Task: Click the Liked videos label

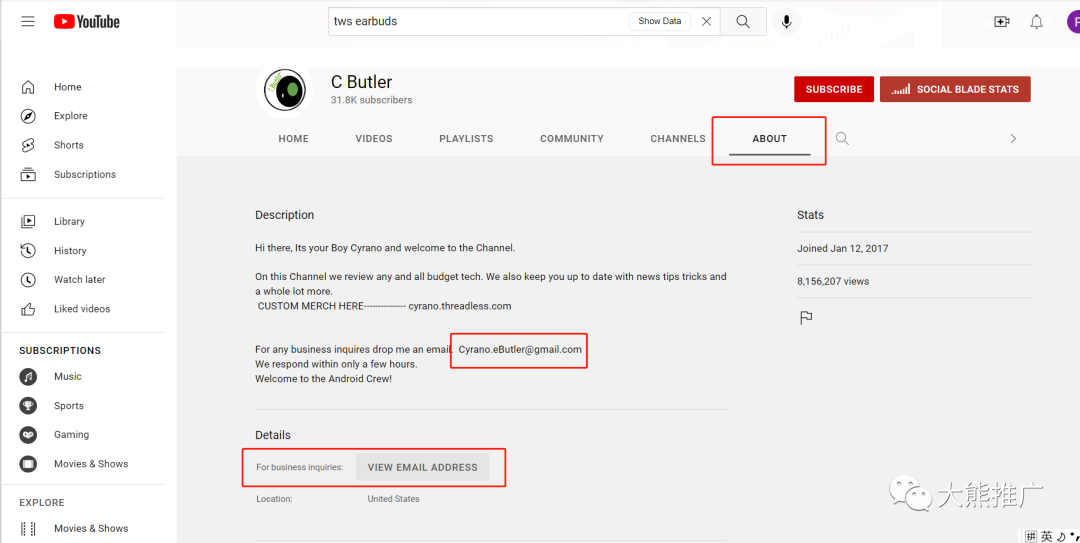Action: pyautogui.click(x=82, y=309)
